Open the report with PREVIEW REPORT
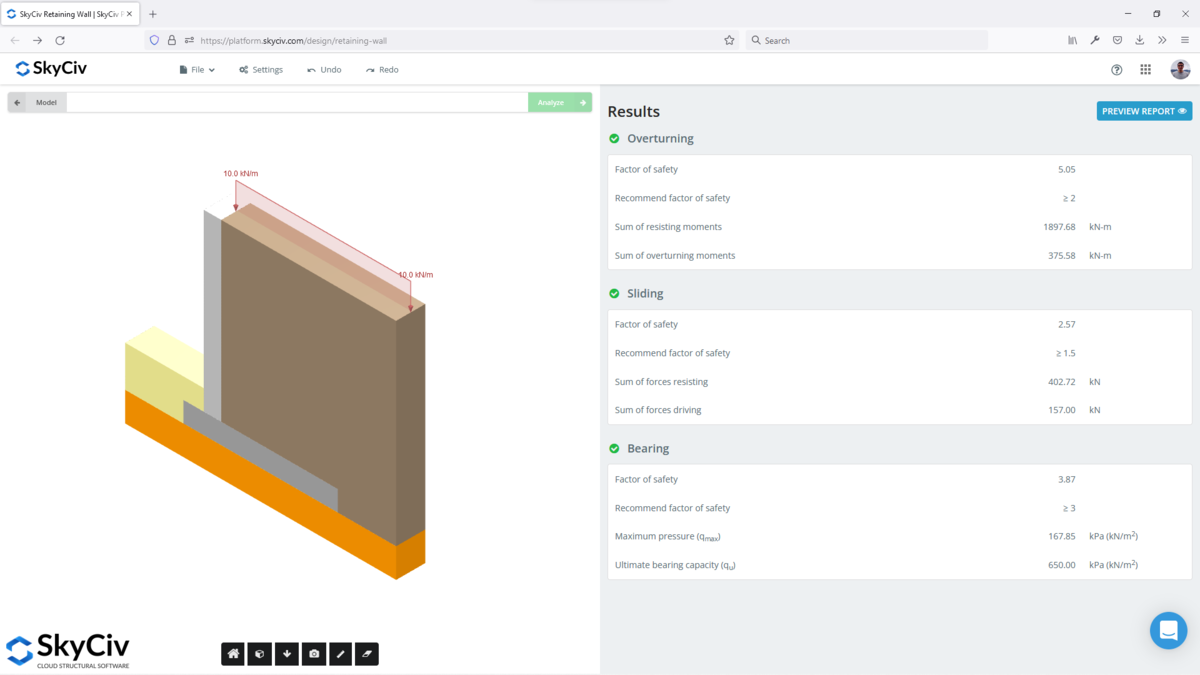 tap(1143, 111)
